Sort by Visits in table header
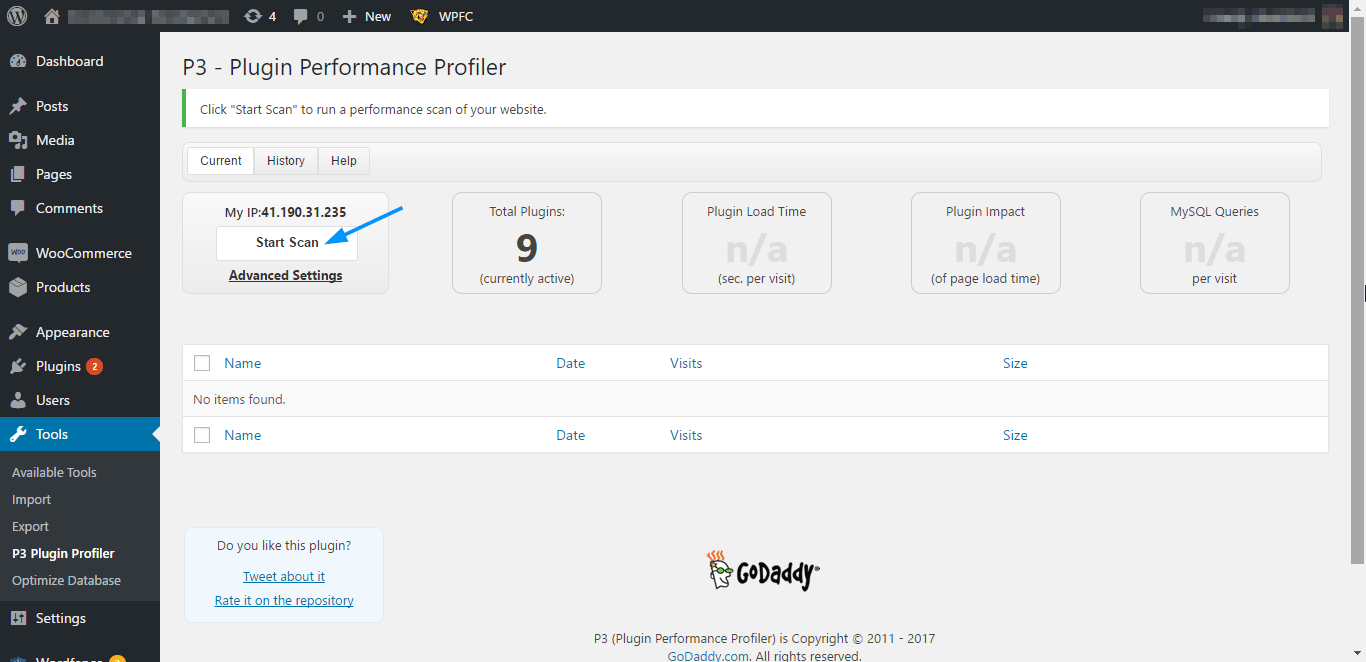1366x662 pixels. [x=686, y=363]
